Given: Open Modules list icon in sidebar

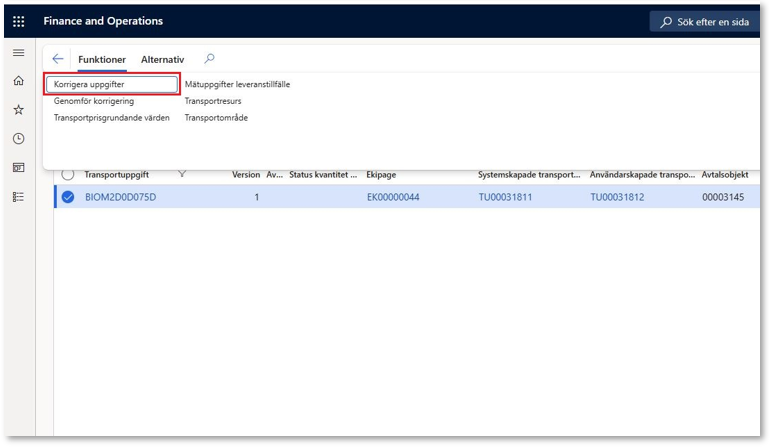Looking at the screenshot, I should click(x=18, y=196).
